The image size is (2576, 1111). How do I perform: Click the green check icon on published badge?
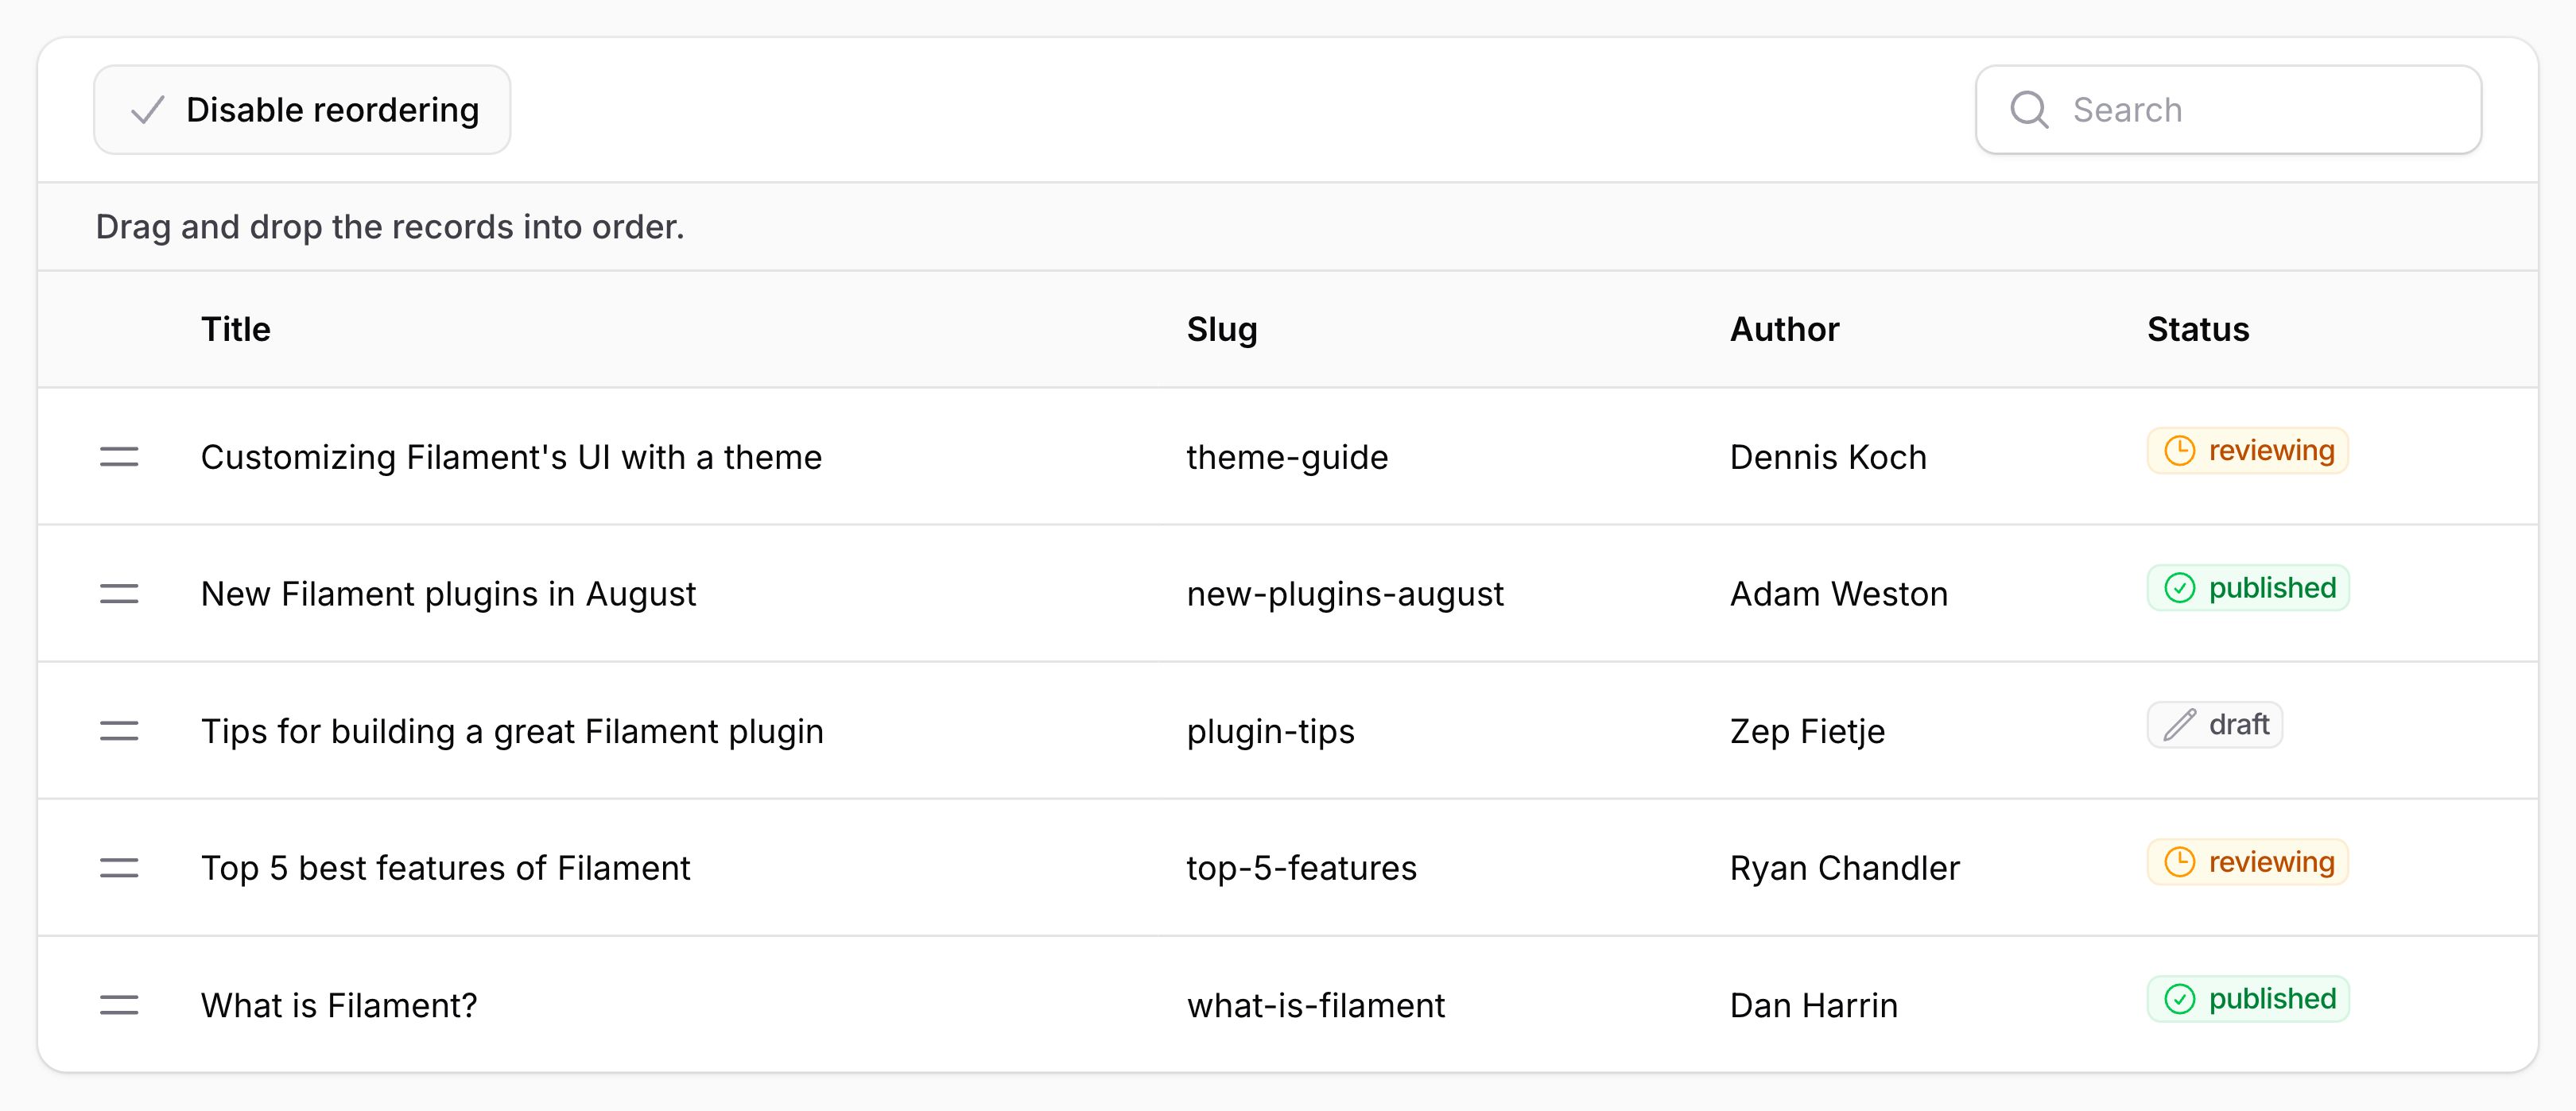(x=2179, y=588)
